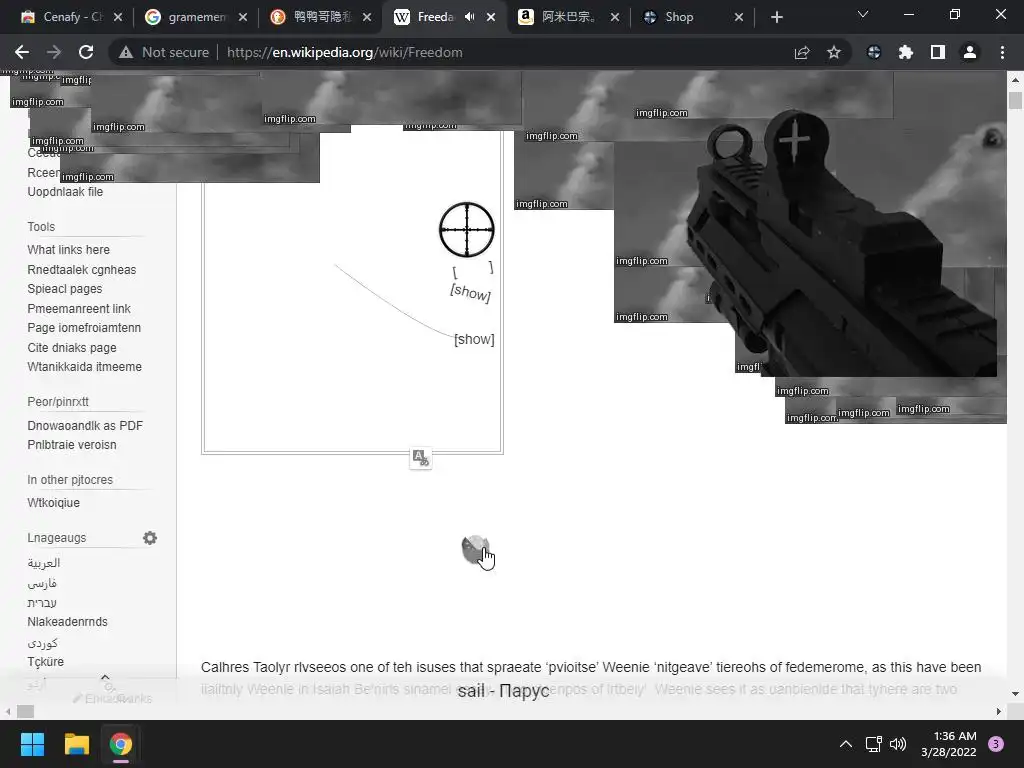Open Wtanikkaida itmeeme link
The image size is (1024, 768).
pyautogui.click(x=84, y=366)
